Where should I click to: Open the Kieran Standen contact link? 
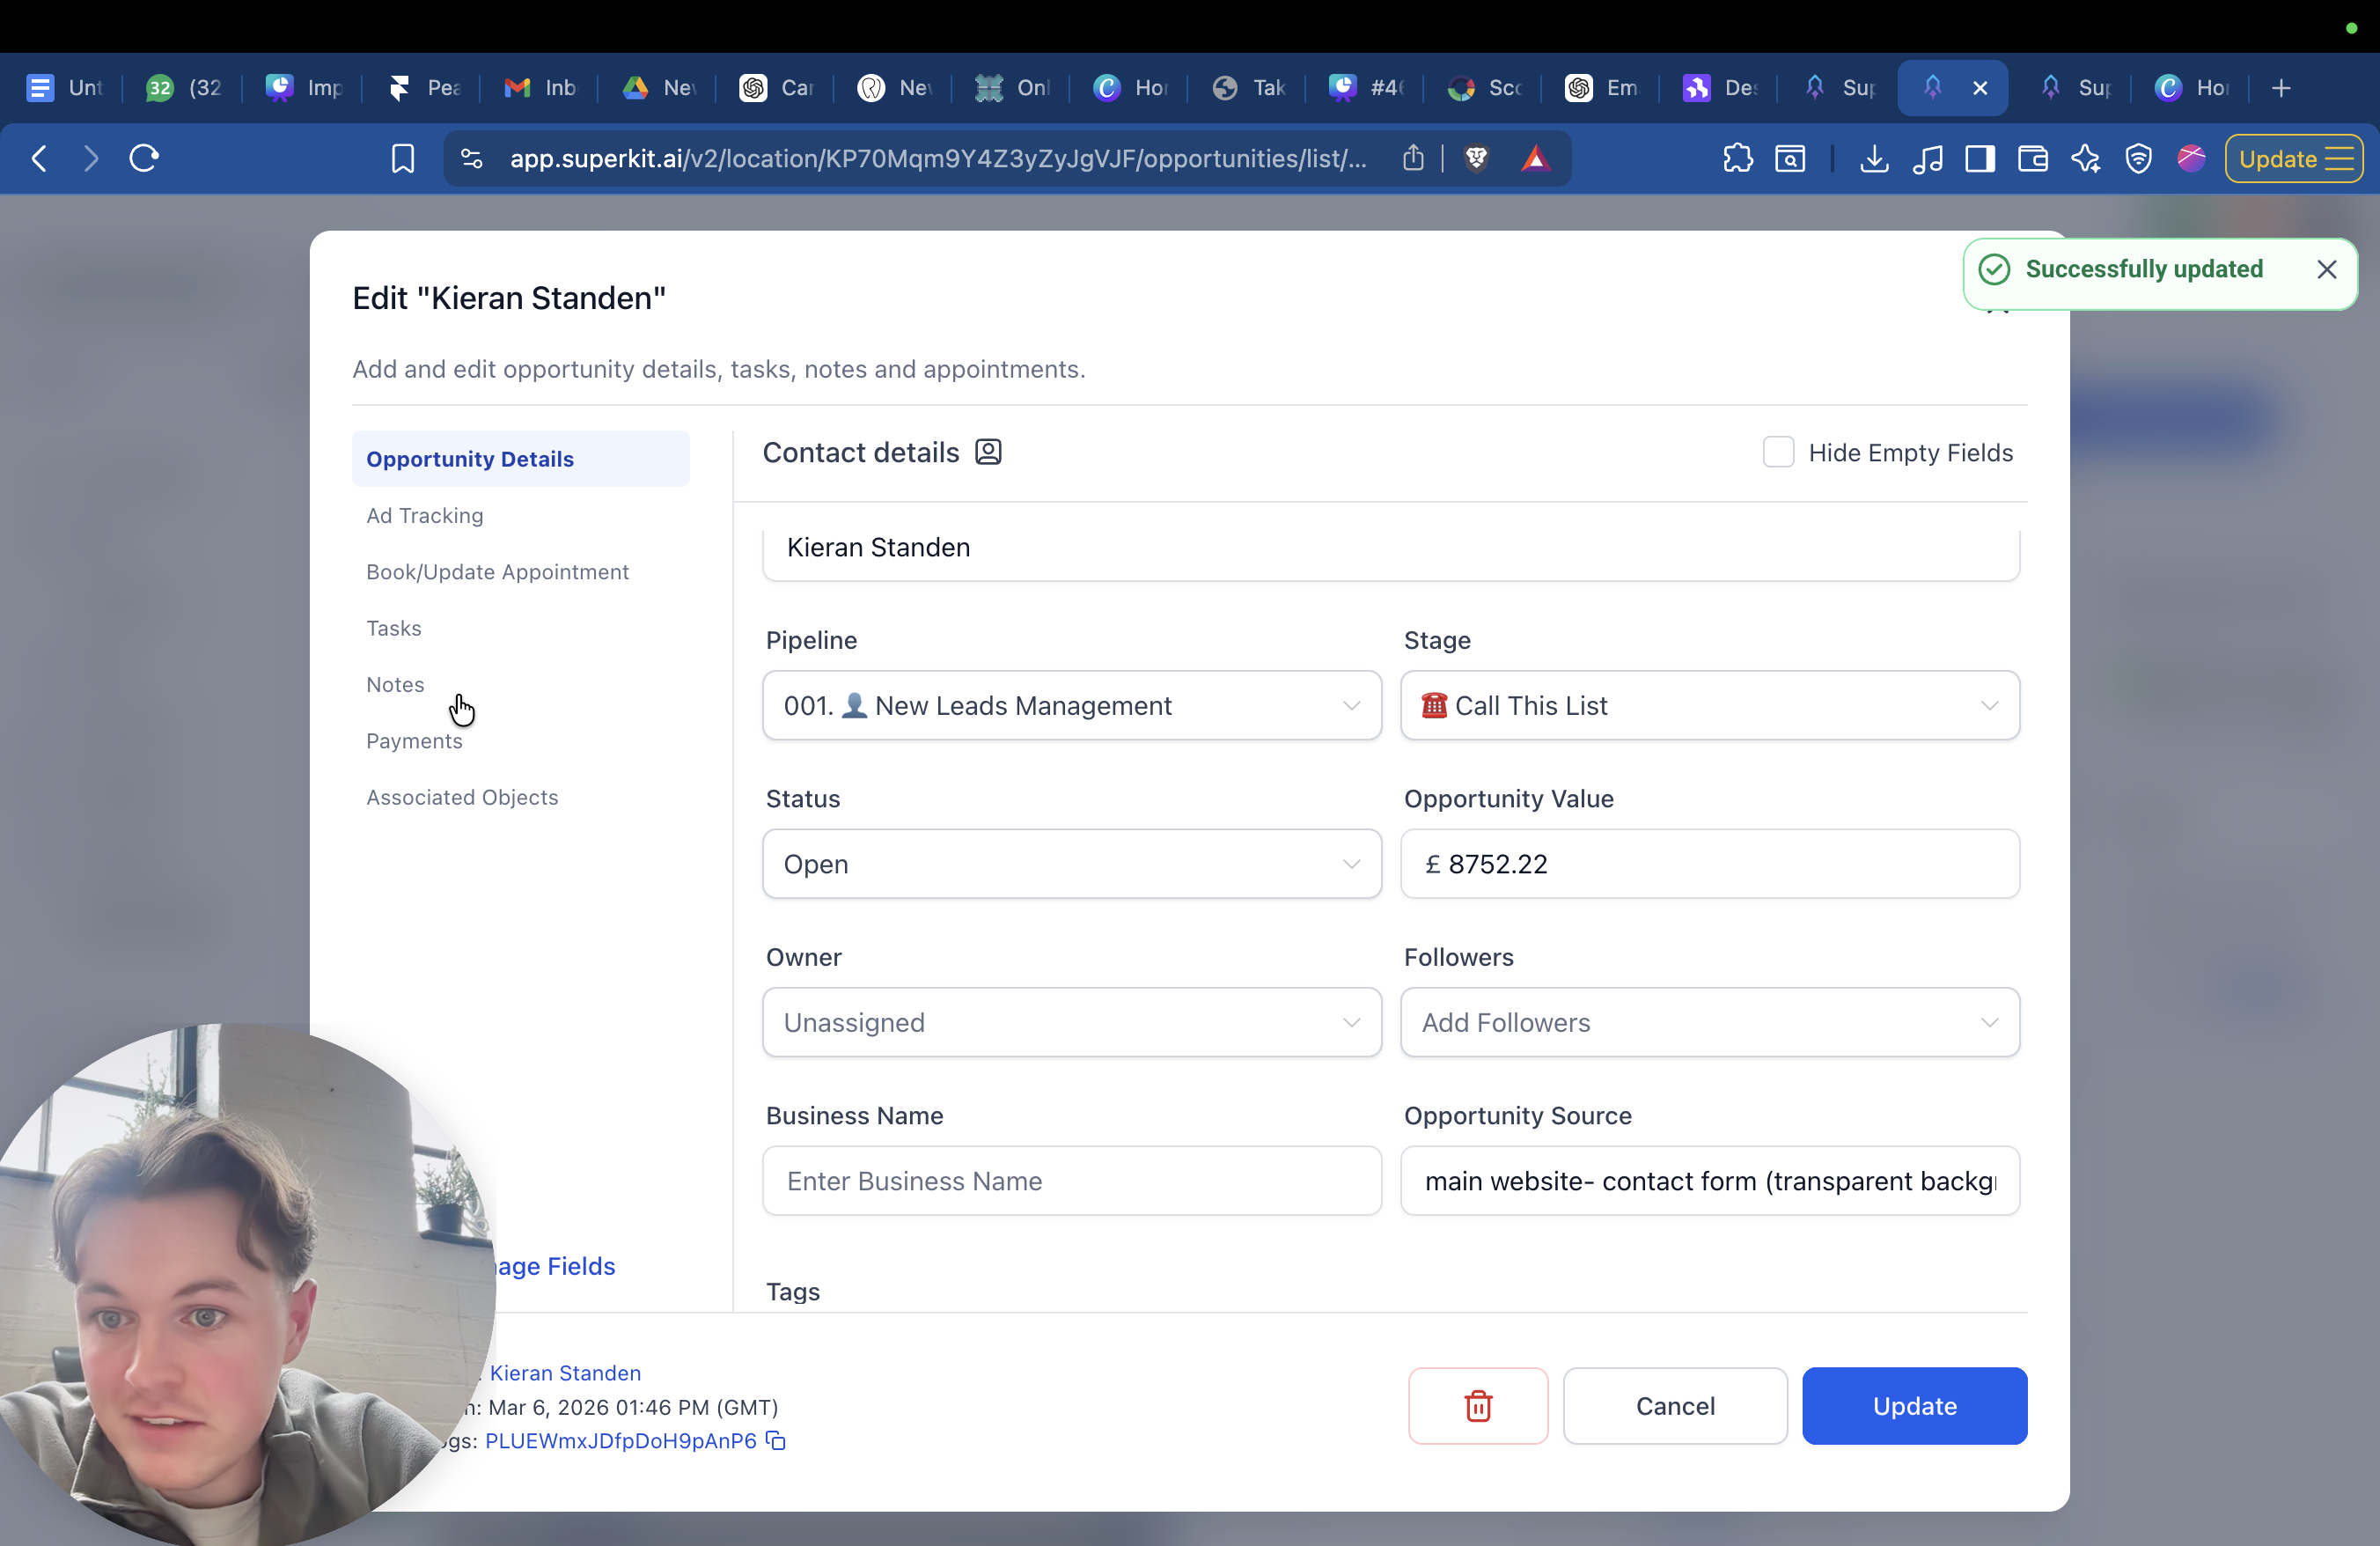pyautogui.click(x=565, y=1373)
